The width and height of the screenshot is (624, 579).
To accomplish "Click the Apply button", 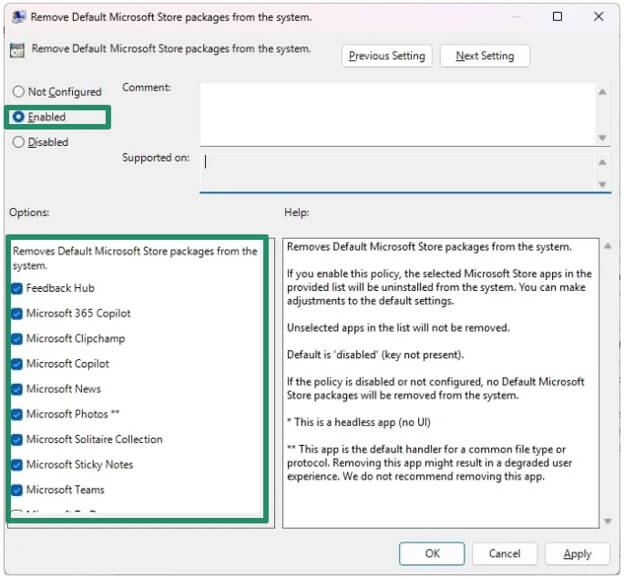I will coord(577,554).
